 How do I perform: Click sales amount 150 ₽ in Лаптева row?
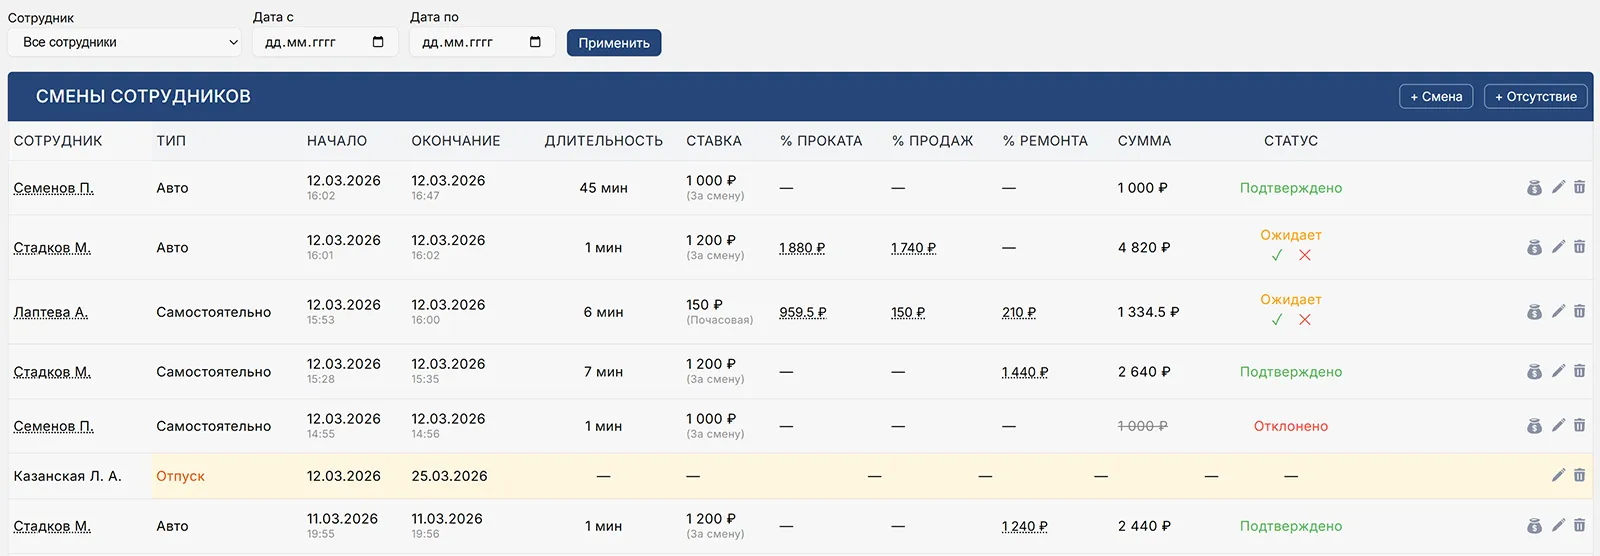pyautogui.click(x=908, y=312)
